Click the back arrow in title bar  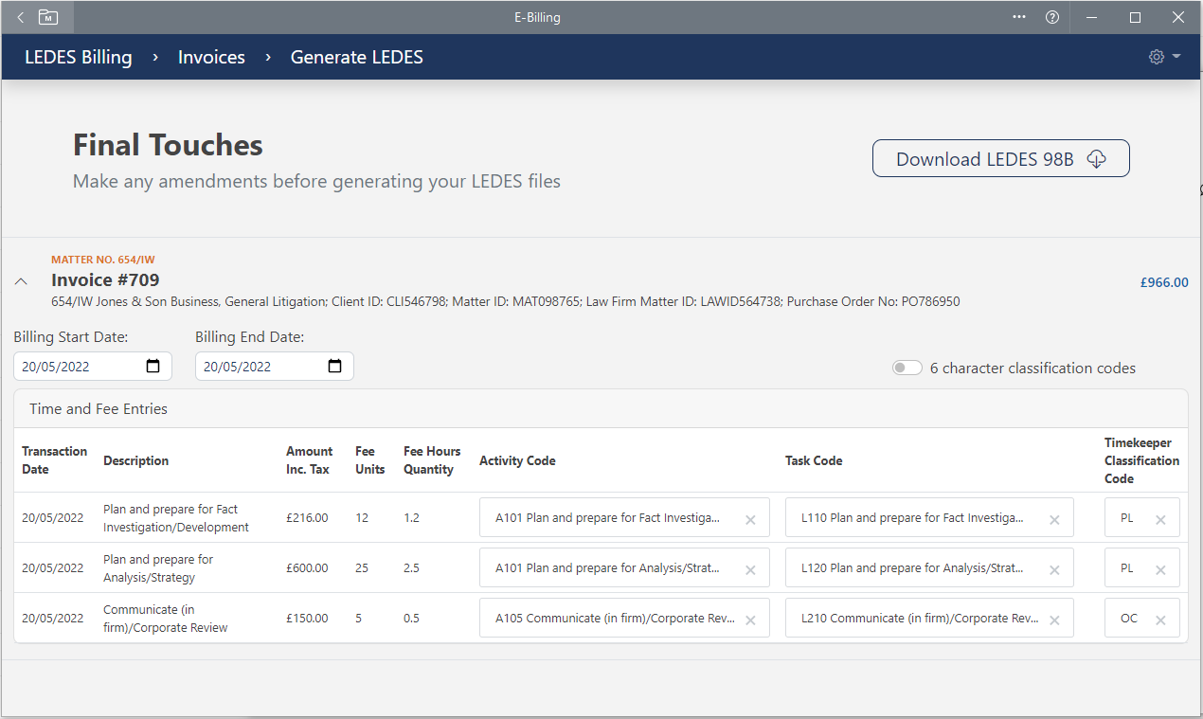(x=21, y=17)
